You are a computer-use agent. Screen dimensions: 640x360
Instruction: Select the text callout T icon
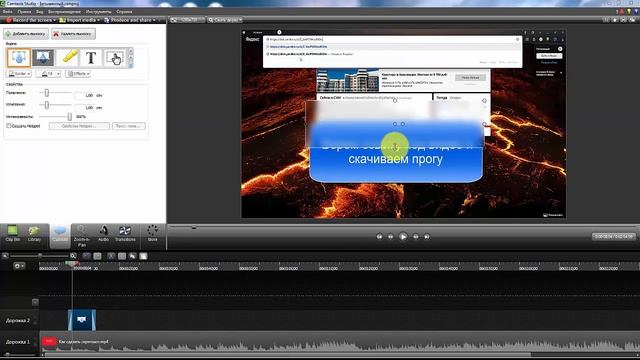point(91,58)
